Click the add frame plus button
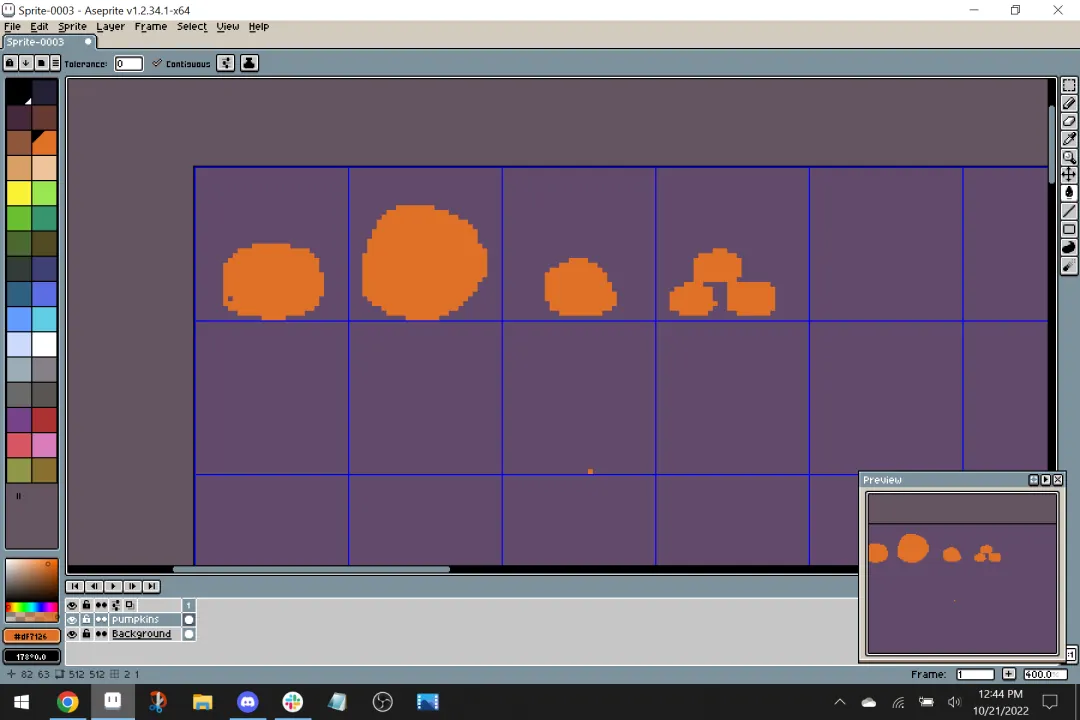 (x=1008, y=674)
